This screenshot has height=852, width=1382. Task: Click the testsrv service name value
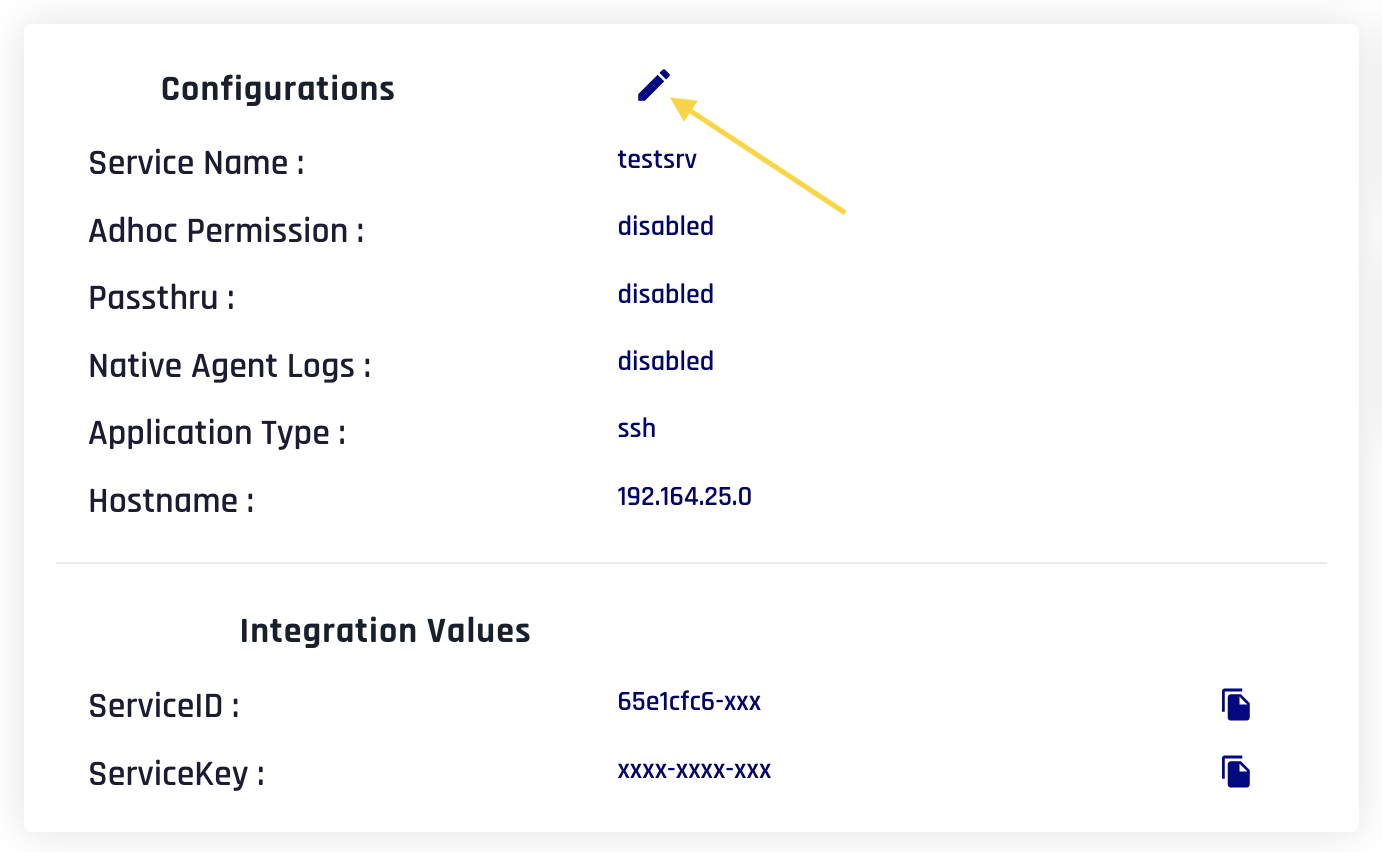pos(657,159)
